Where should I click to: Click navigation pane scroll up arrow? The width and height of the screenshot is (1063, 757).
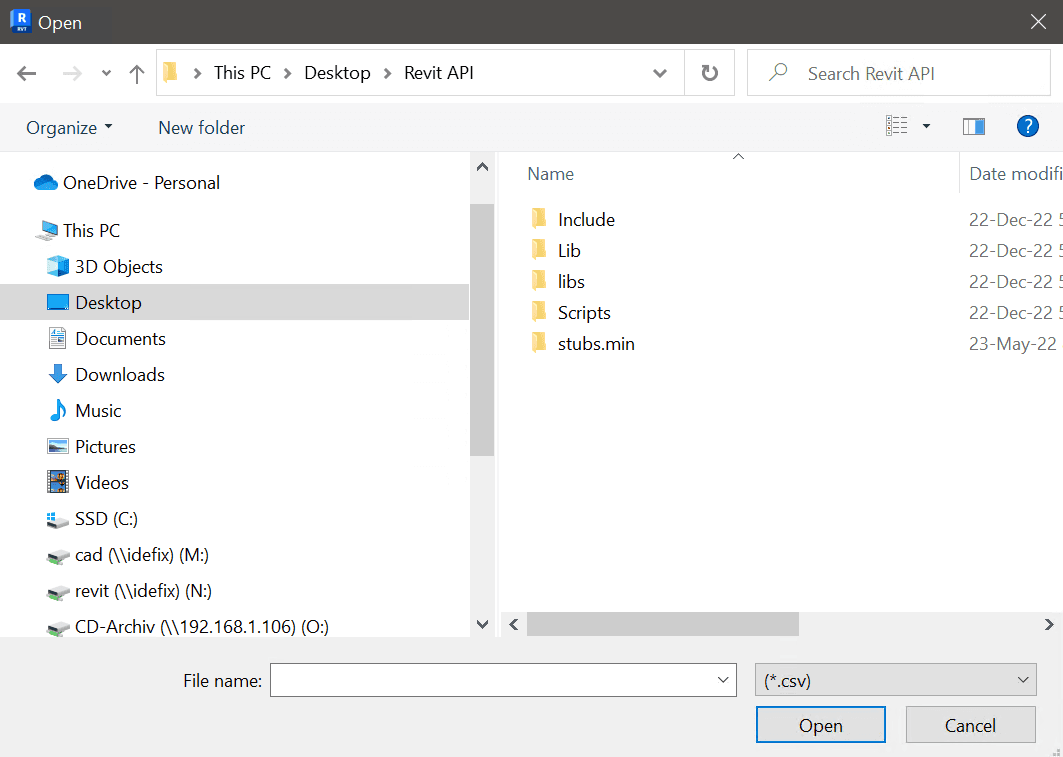click(x=482, y=166)
